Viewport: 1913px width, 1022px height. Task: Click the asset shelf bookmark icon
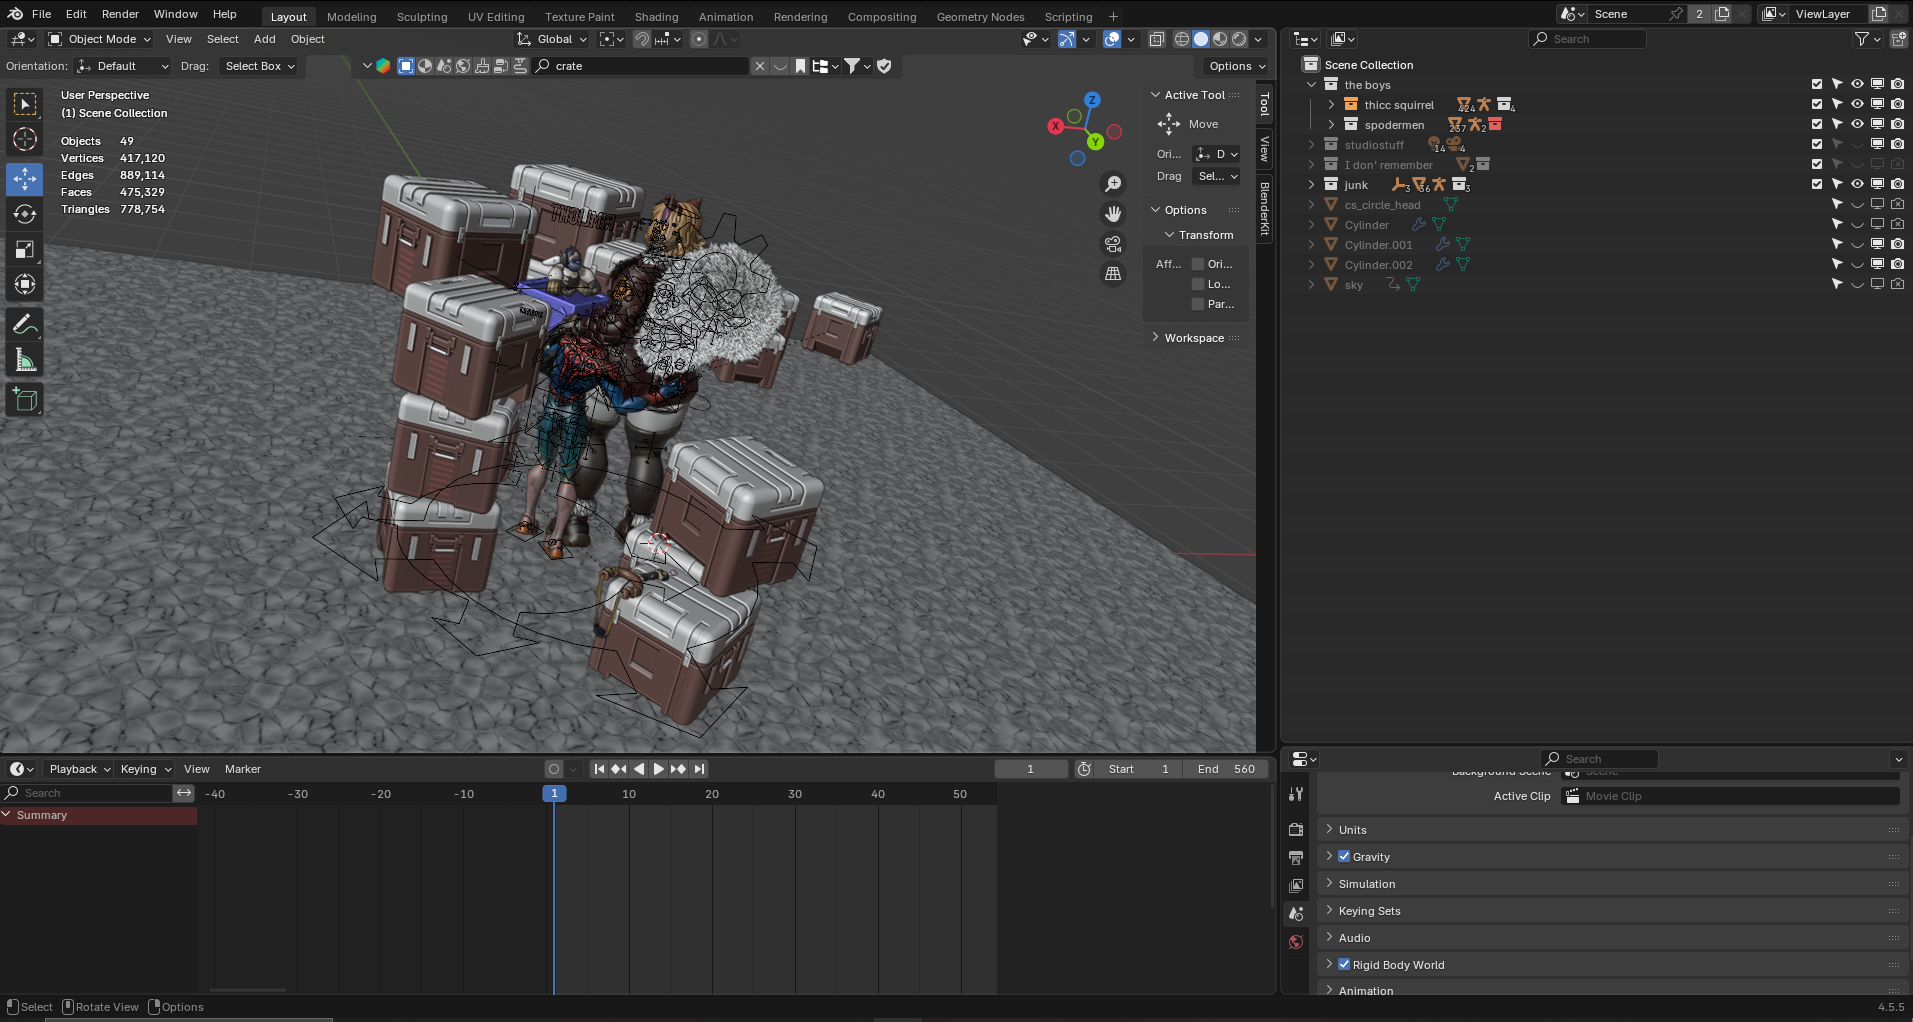(x=801, y=66)
